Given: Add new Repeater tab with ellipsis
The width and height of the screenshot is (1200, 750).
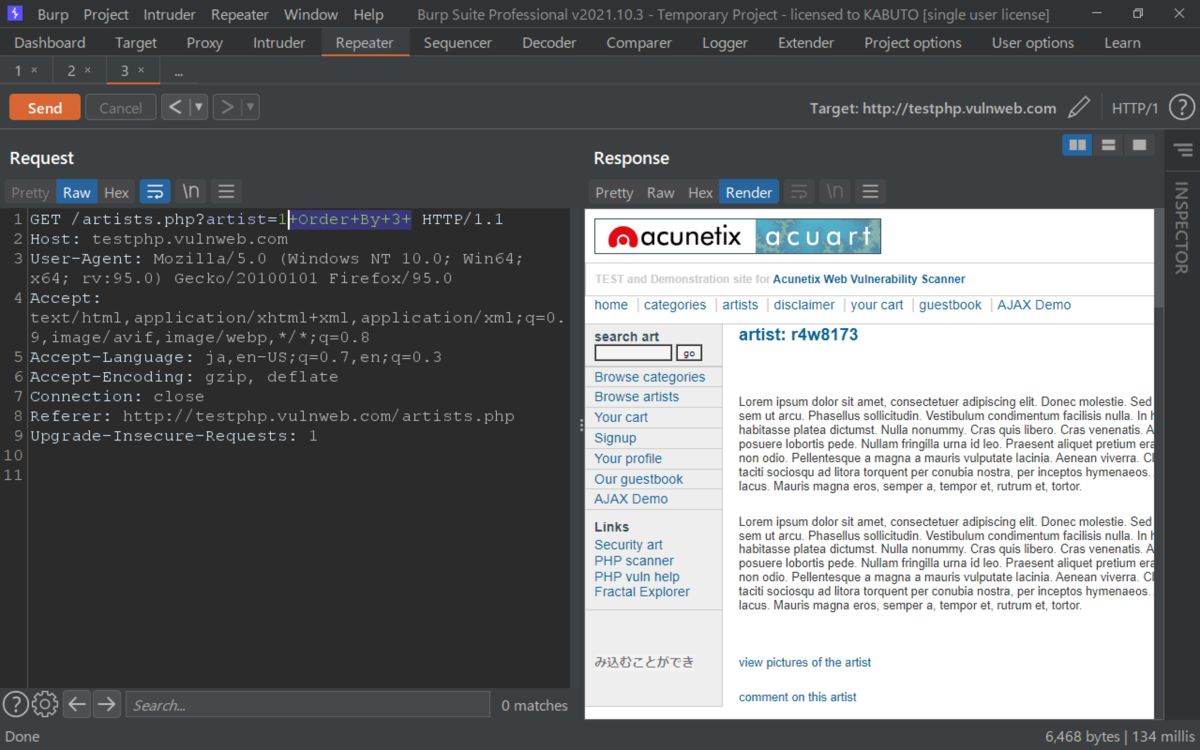Looking at the screenshot, I should [x=179, y=71].
